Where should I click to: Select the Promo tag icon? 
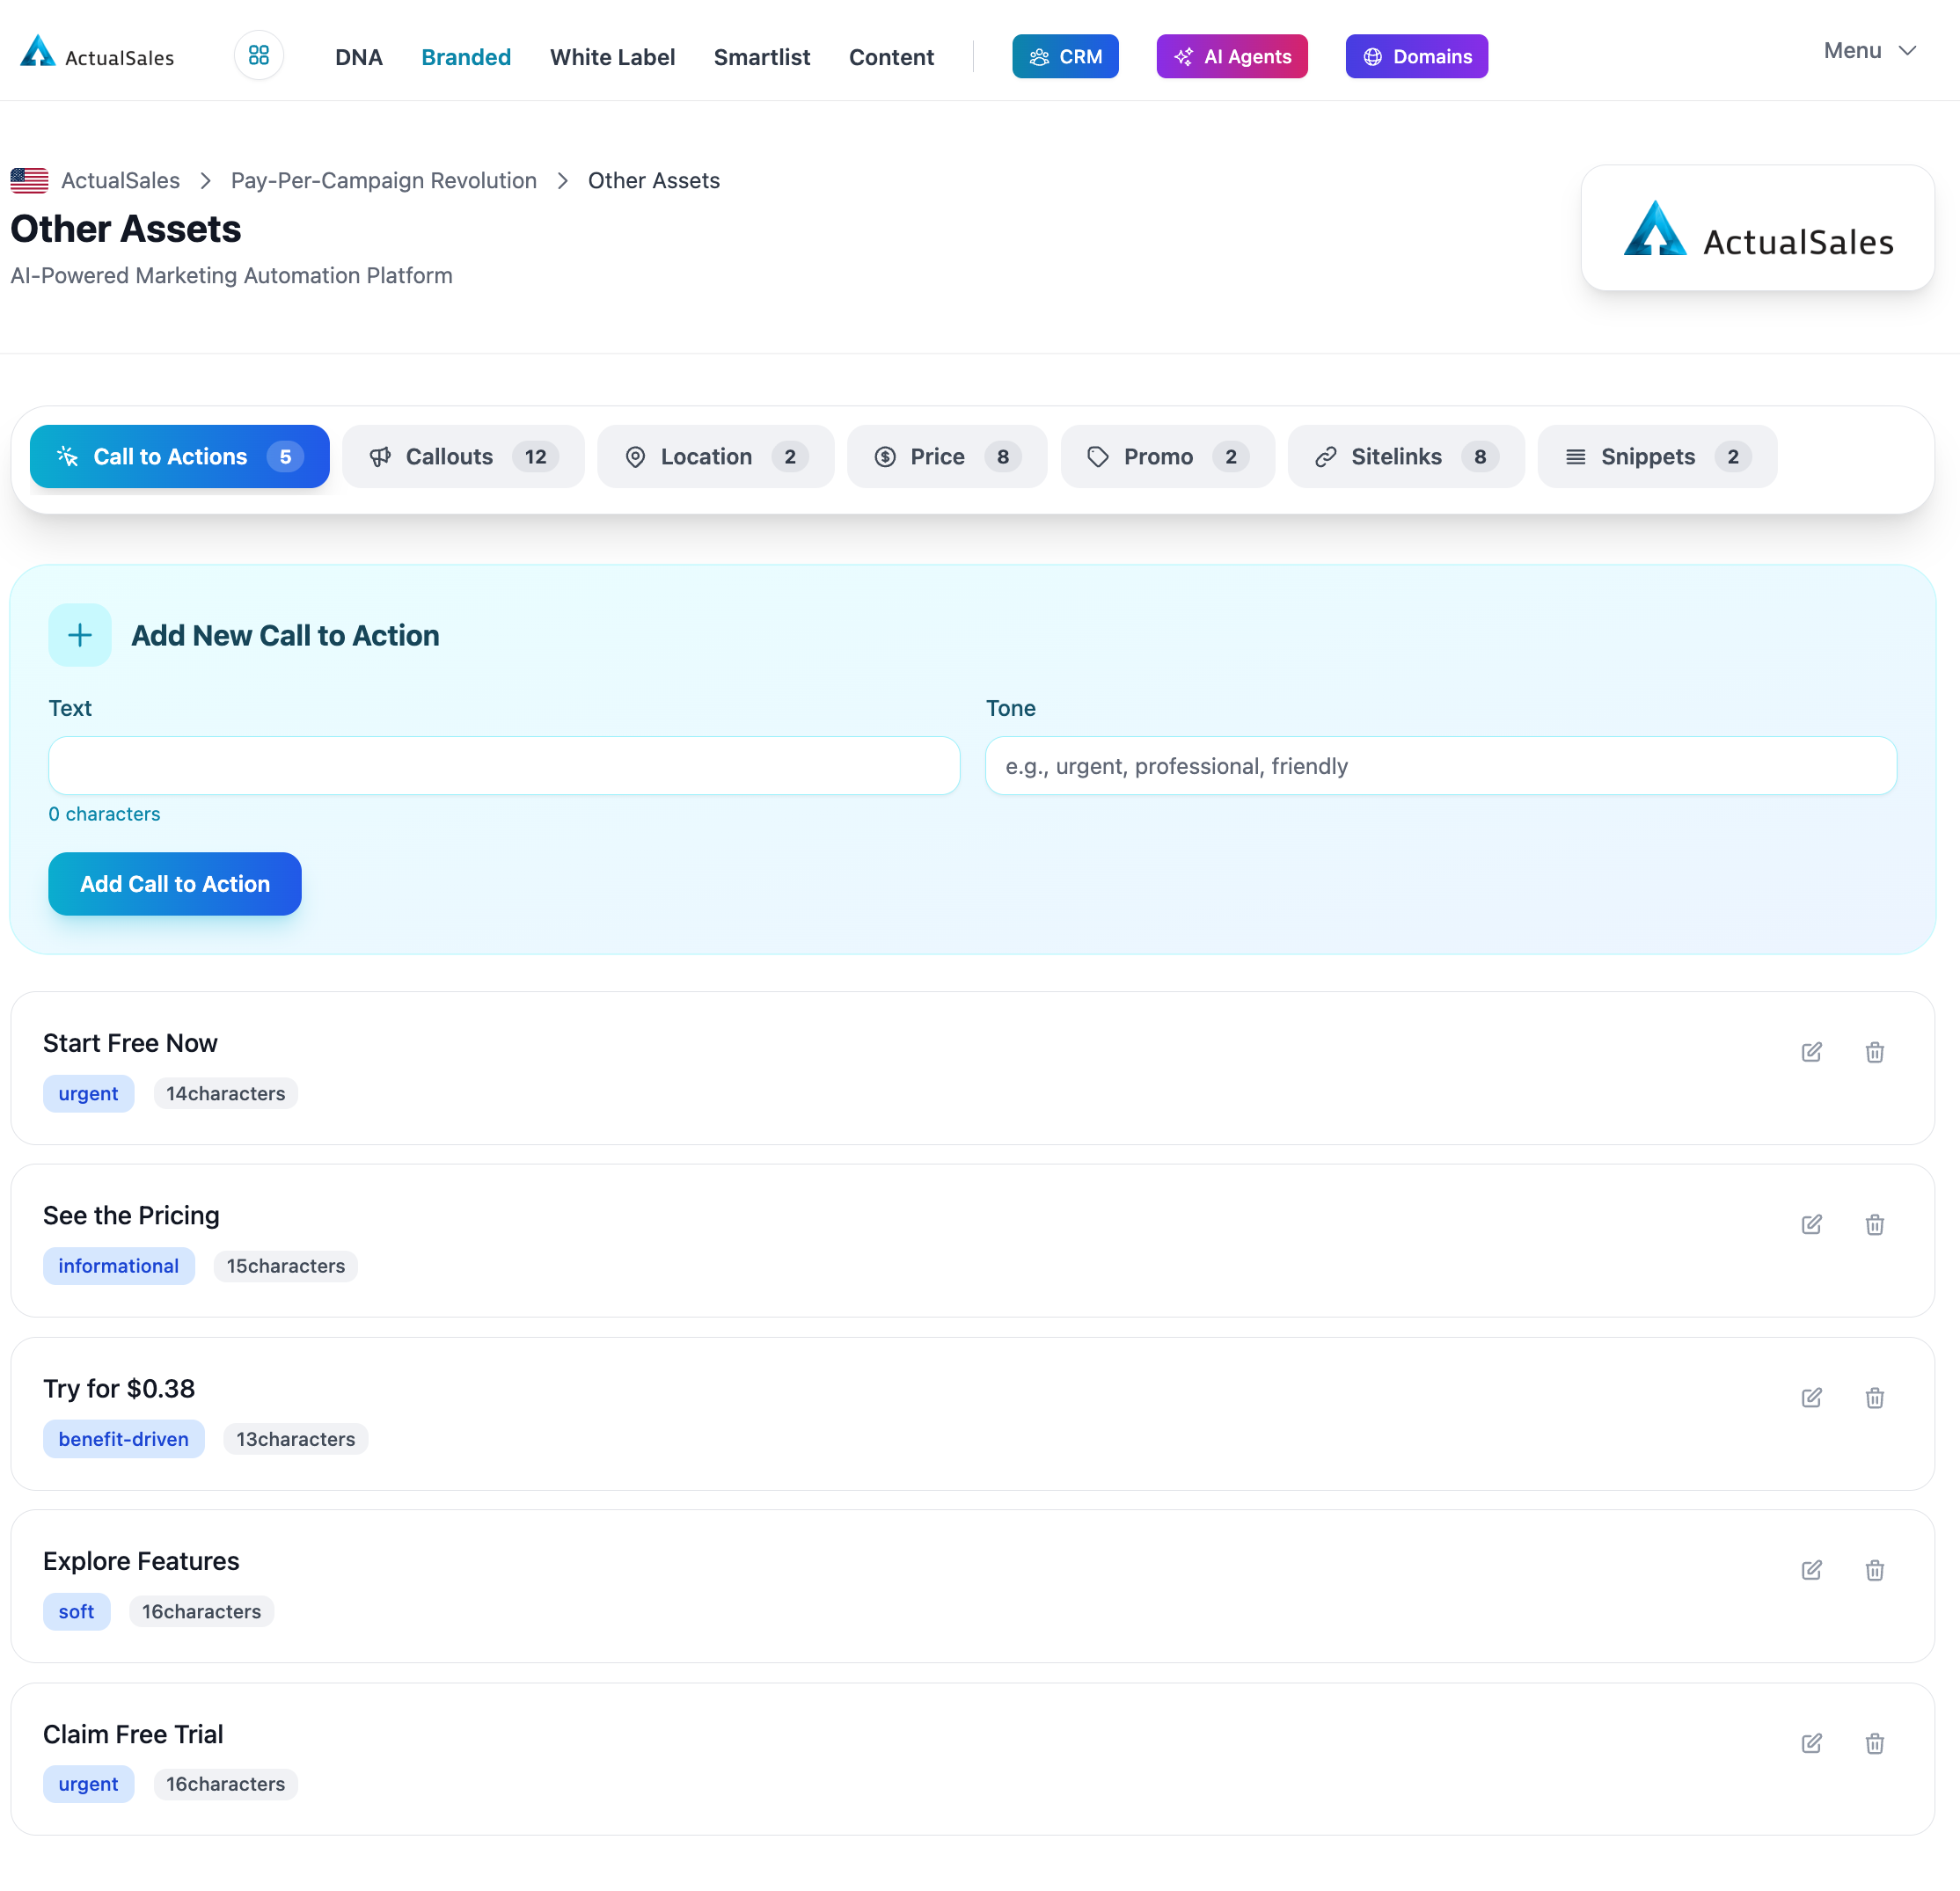pos(1097,456)
